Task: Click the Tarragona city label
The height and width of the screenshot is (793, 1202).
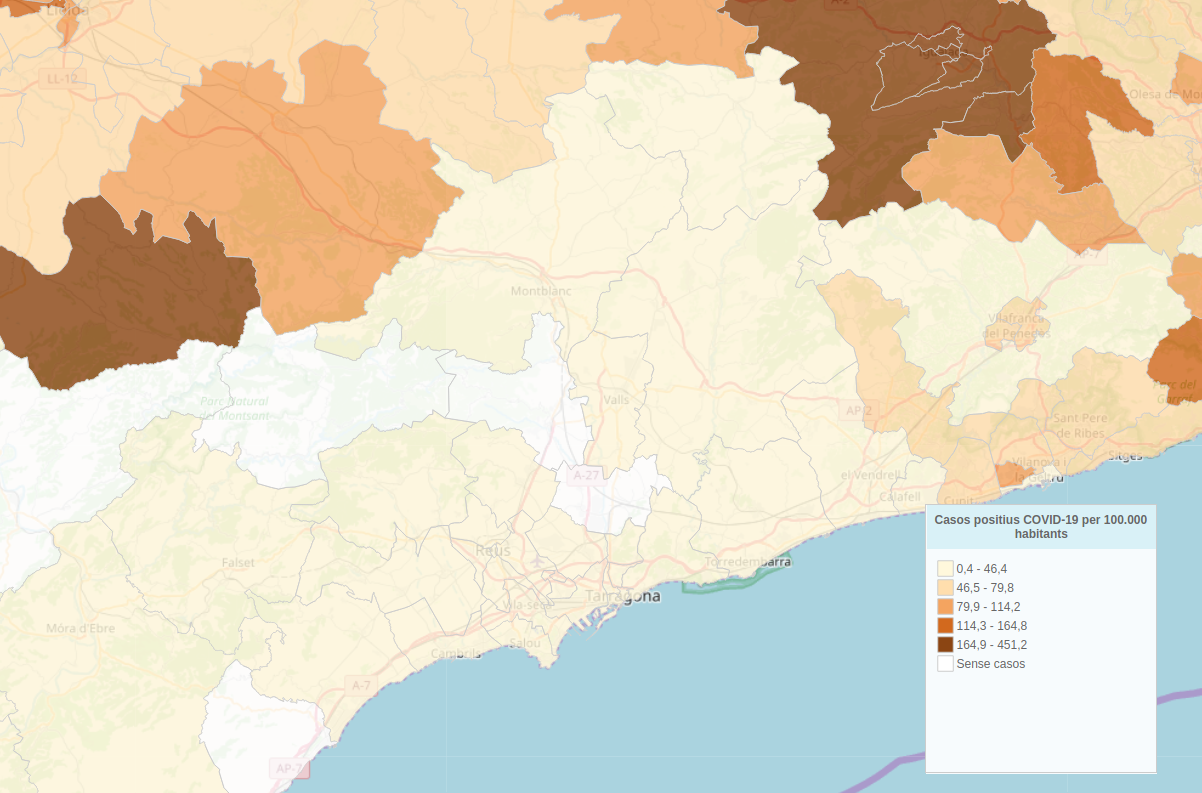Action: coord(623,597)
